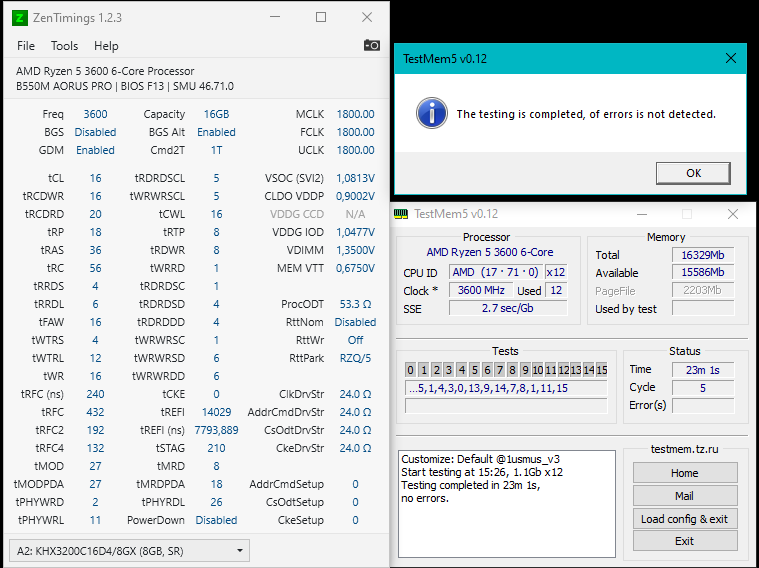Screen dimensions: 759x568
Task: Click the MEM VTT value 0,6750V
Action: (x=355, y=268)
